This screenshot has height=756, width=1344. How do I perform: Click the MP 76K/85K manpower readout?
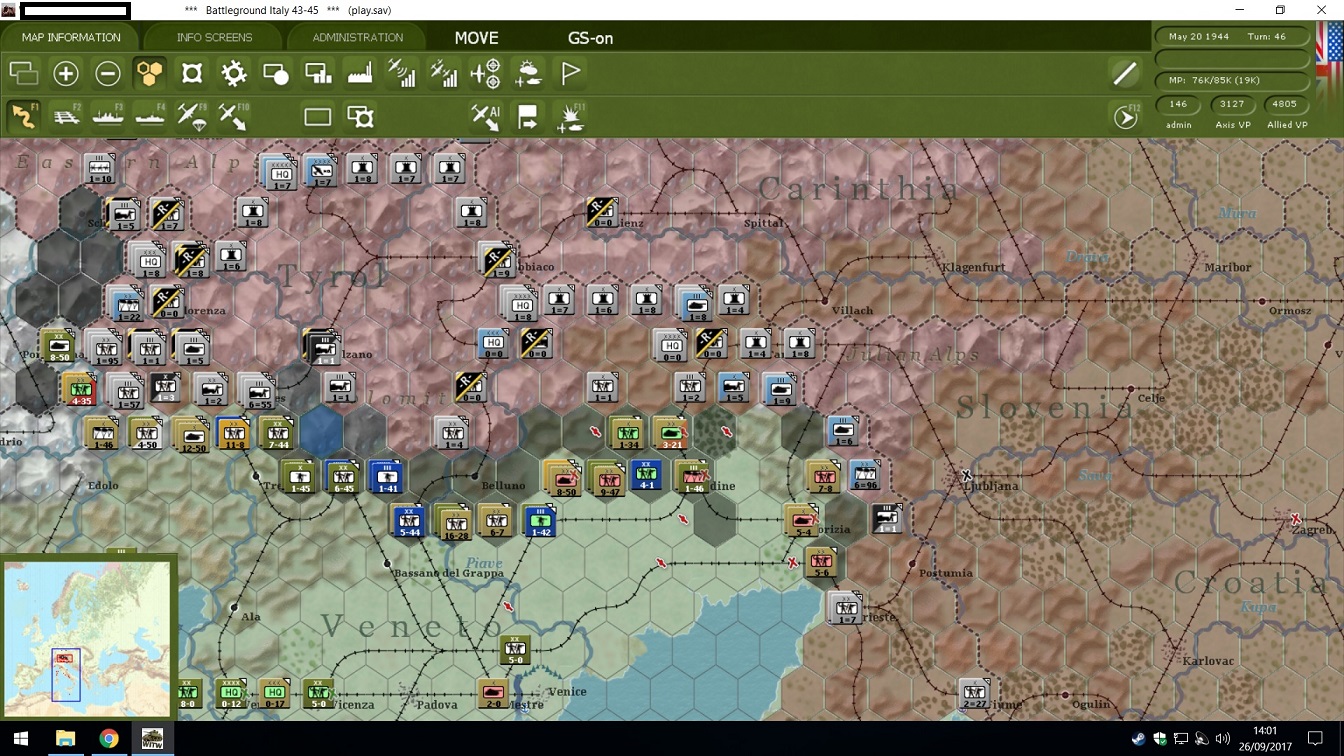click(1232, 80)
